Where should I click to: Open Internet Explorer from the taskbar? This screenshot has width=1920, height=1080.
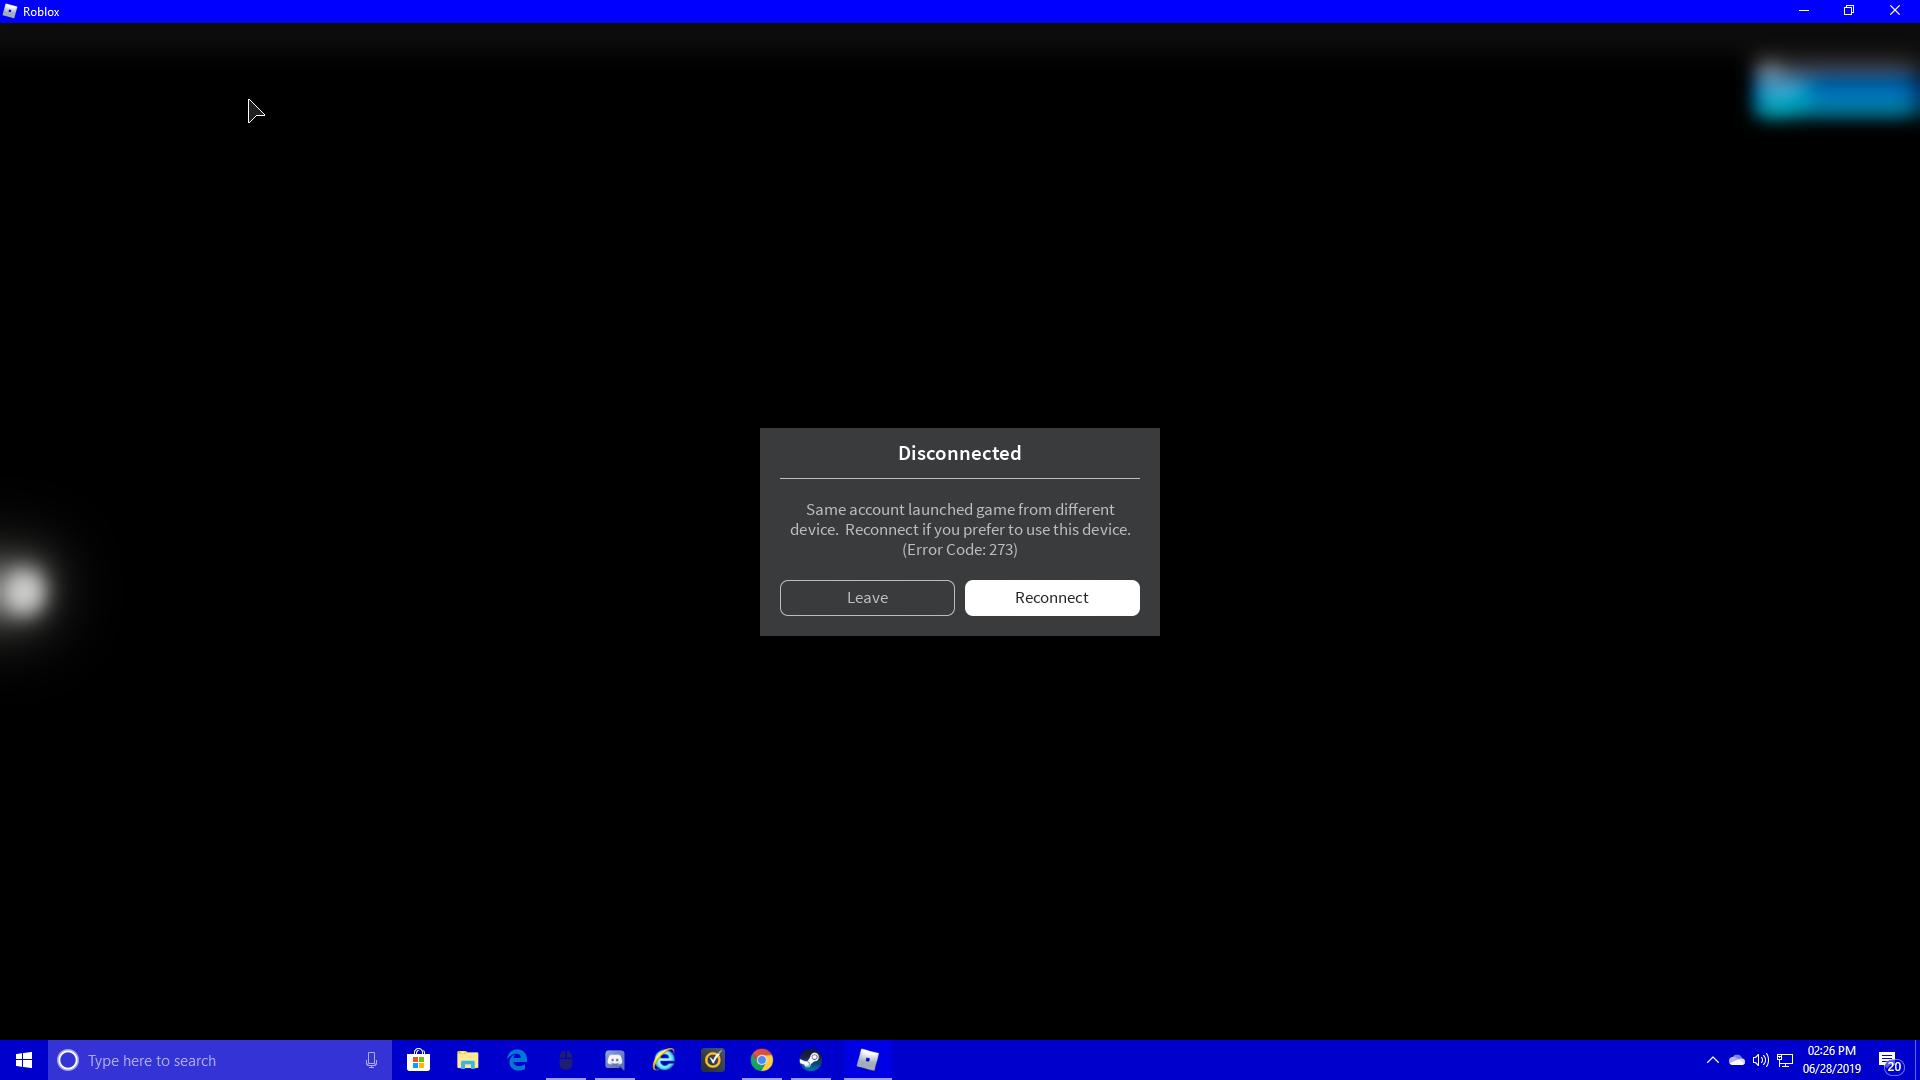tap(664, 1060)
